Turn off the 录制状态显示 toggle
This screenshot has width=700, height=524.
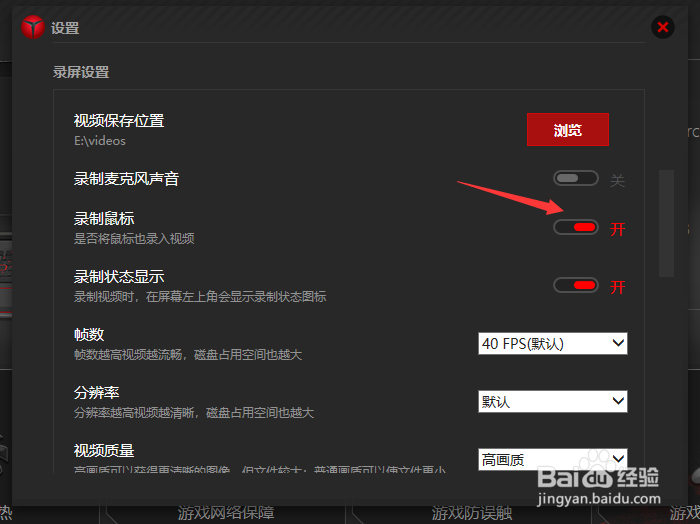click(x=576, y=286)
